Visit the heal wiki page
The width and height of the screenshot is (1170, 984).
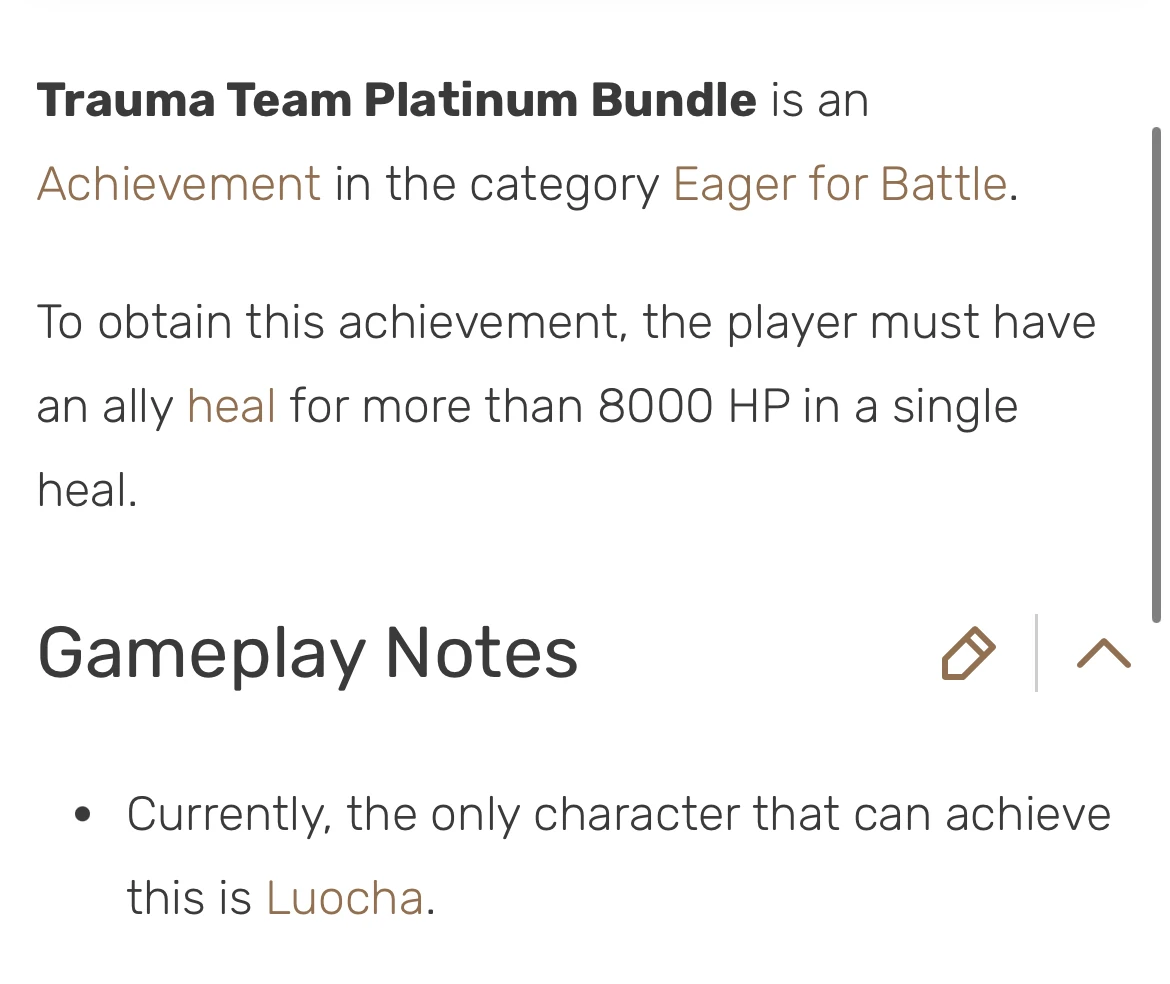(x=231, y=406)
